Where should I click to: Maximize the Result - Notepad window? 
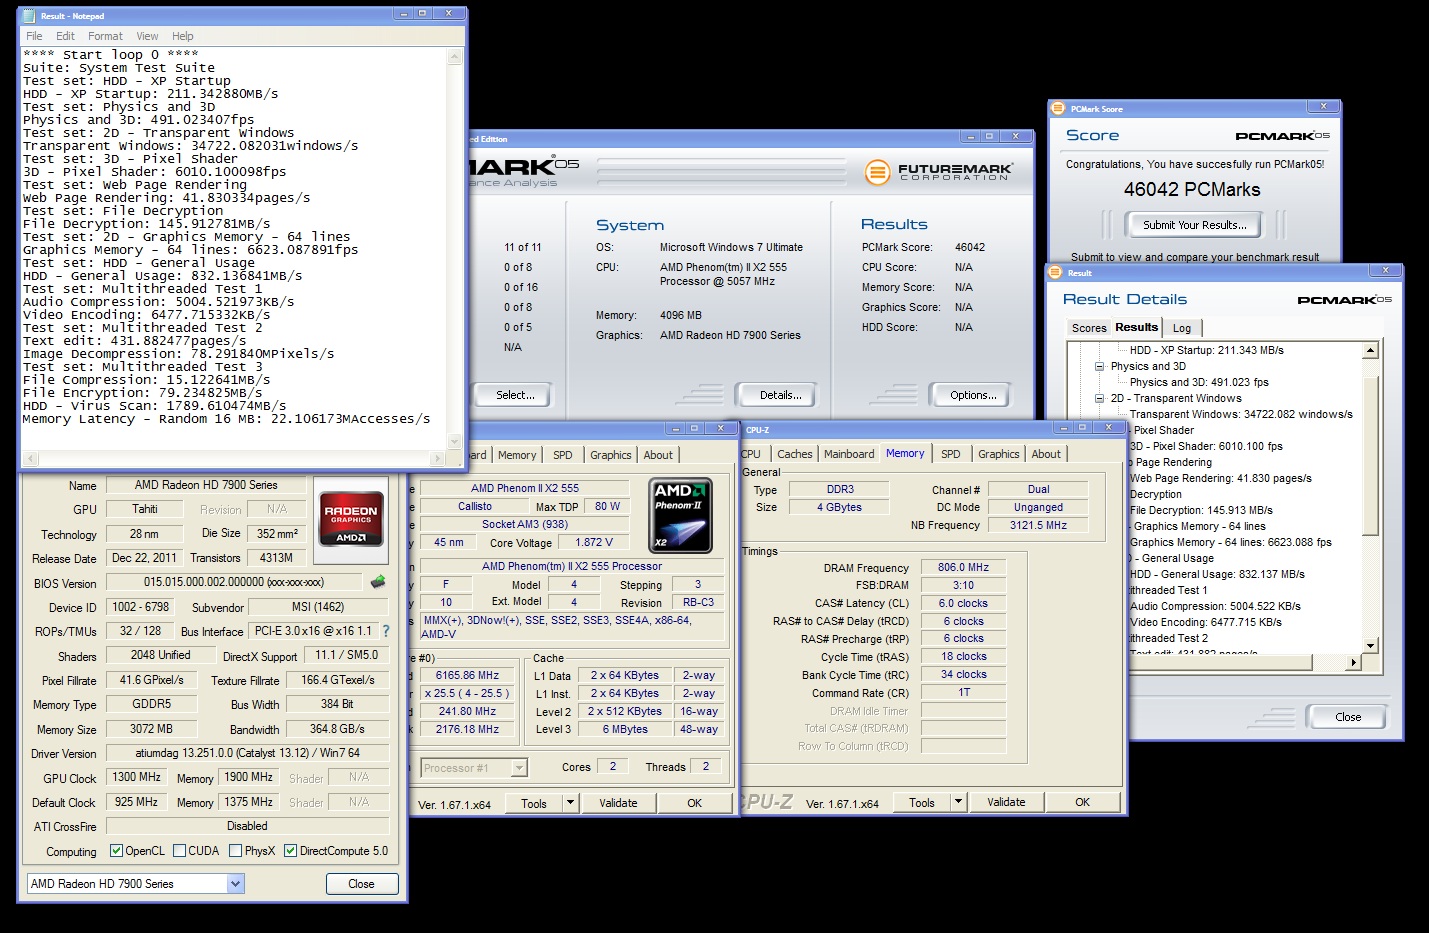423,14
